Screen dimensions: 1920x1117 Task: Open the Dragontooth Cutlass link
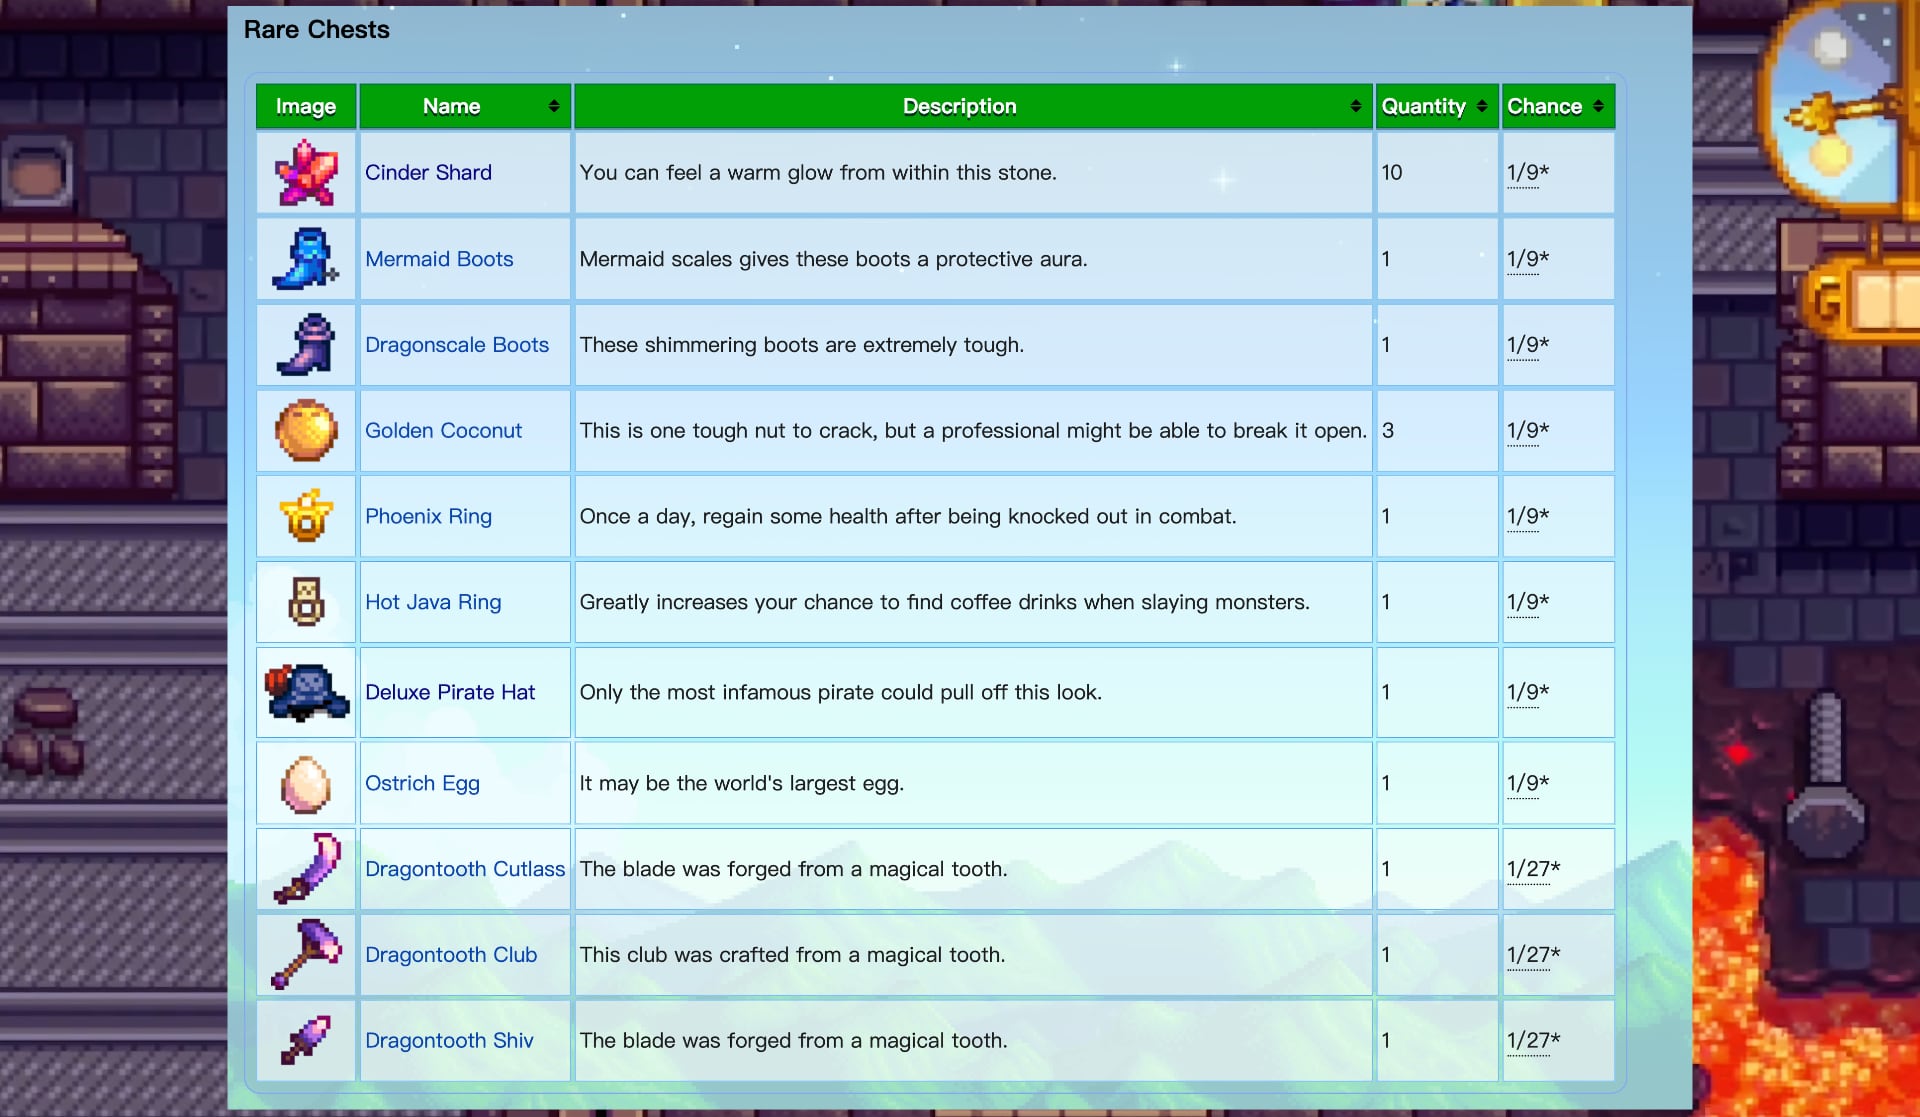click(465, 869)
